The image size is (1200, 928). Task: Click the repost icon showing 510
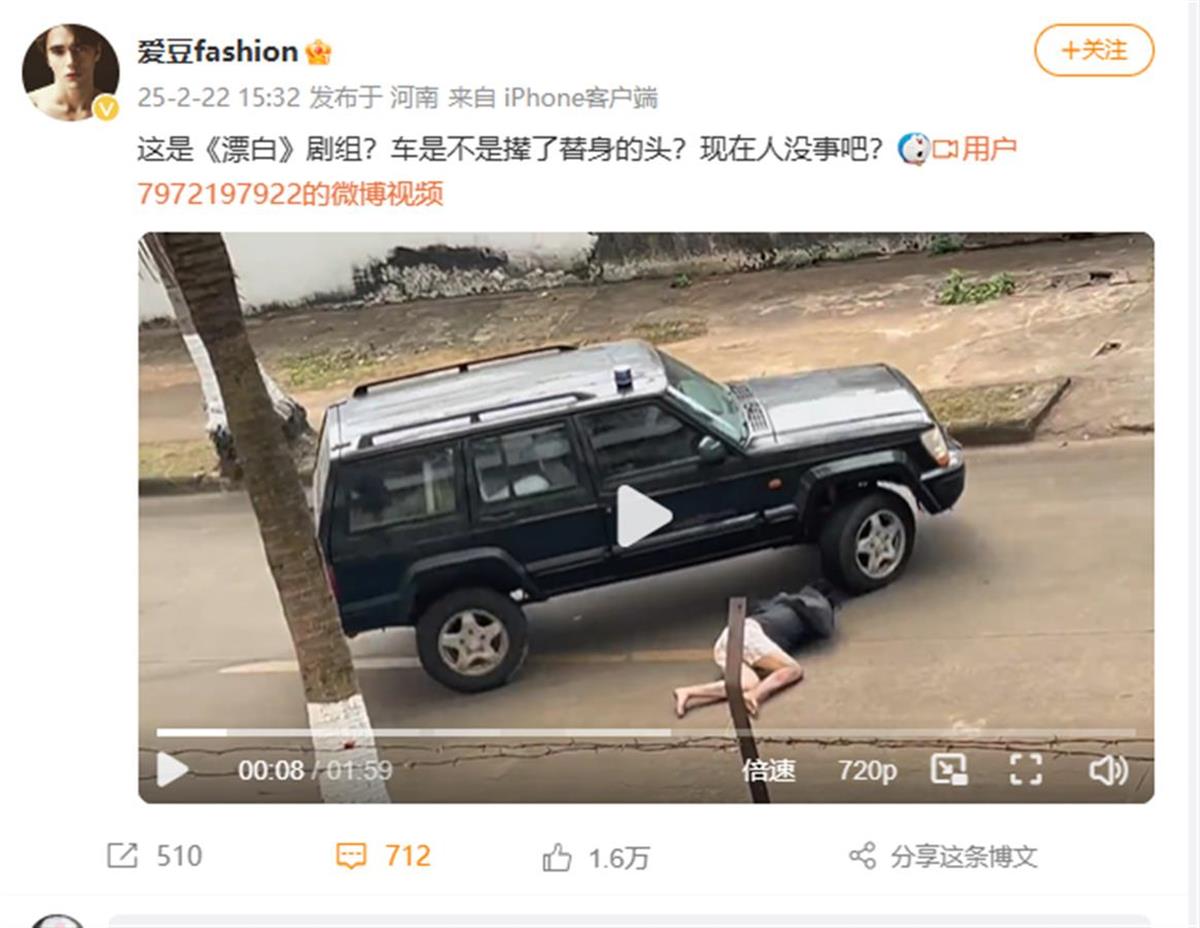122,856
